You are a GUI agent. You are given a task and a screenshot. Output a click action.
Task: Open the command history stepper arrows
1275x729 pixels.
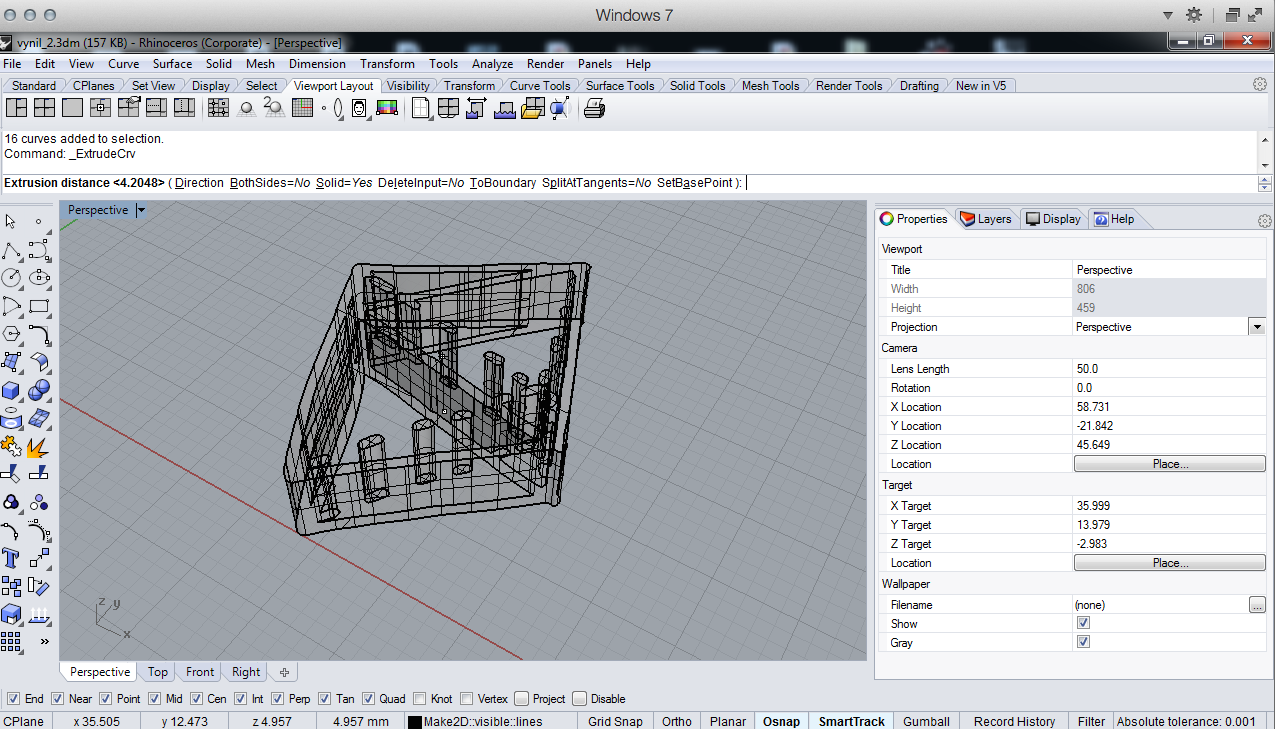pyautogui.click(x=1265, y=183)
